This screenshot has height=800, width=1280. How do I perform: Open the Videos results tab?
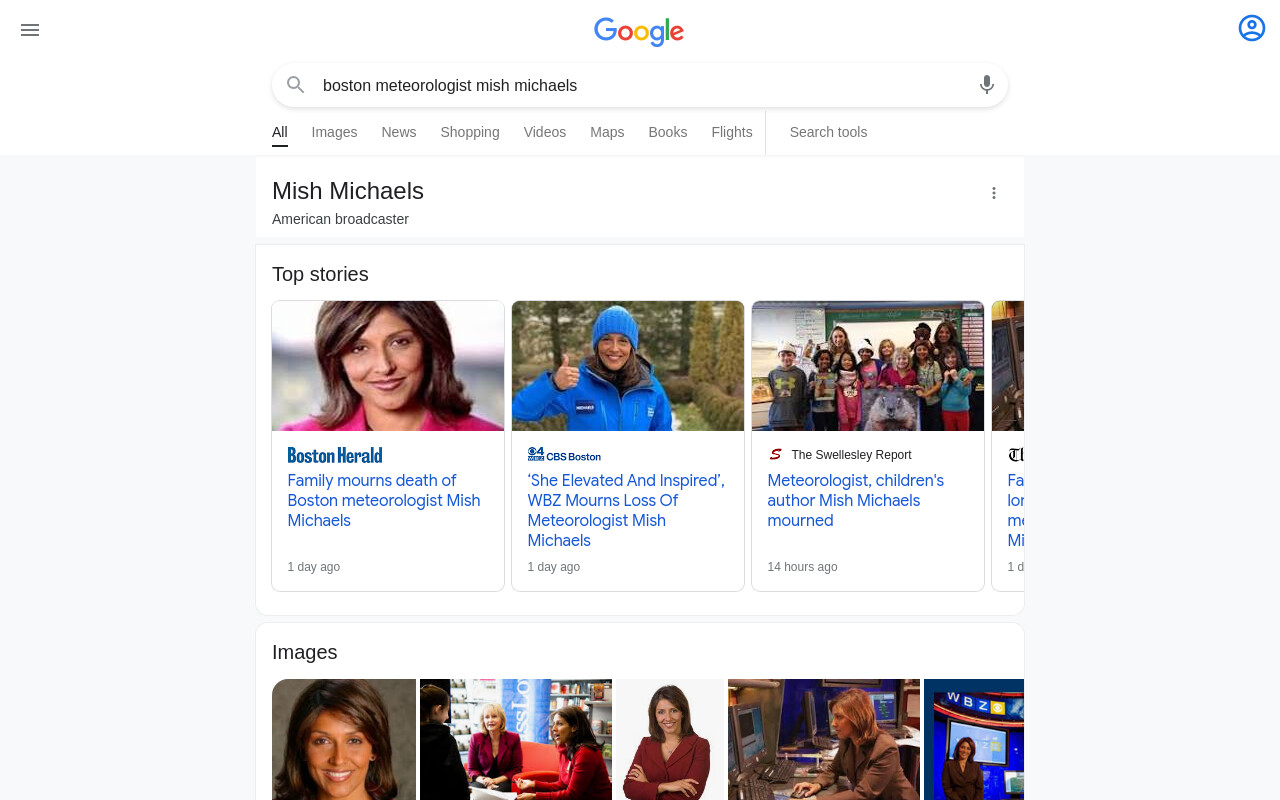point(545,132)
